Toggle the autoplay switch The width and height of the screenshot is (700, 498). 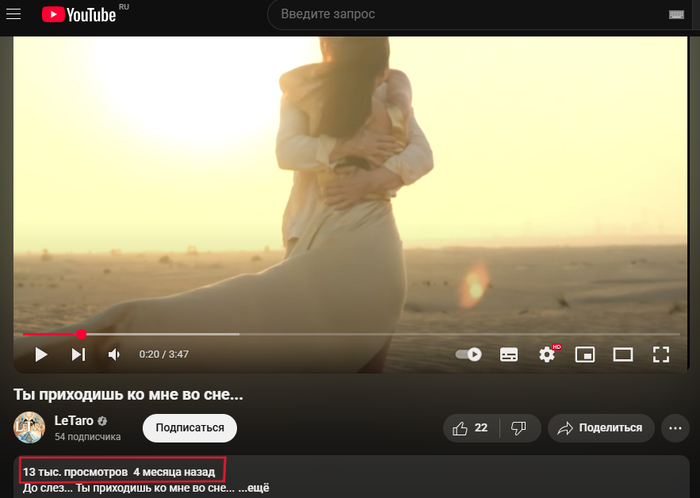468,354
